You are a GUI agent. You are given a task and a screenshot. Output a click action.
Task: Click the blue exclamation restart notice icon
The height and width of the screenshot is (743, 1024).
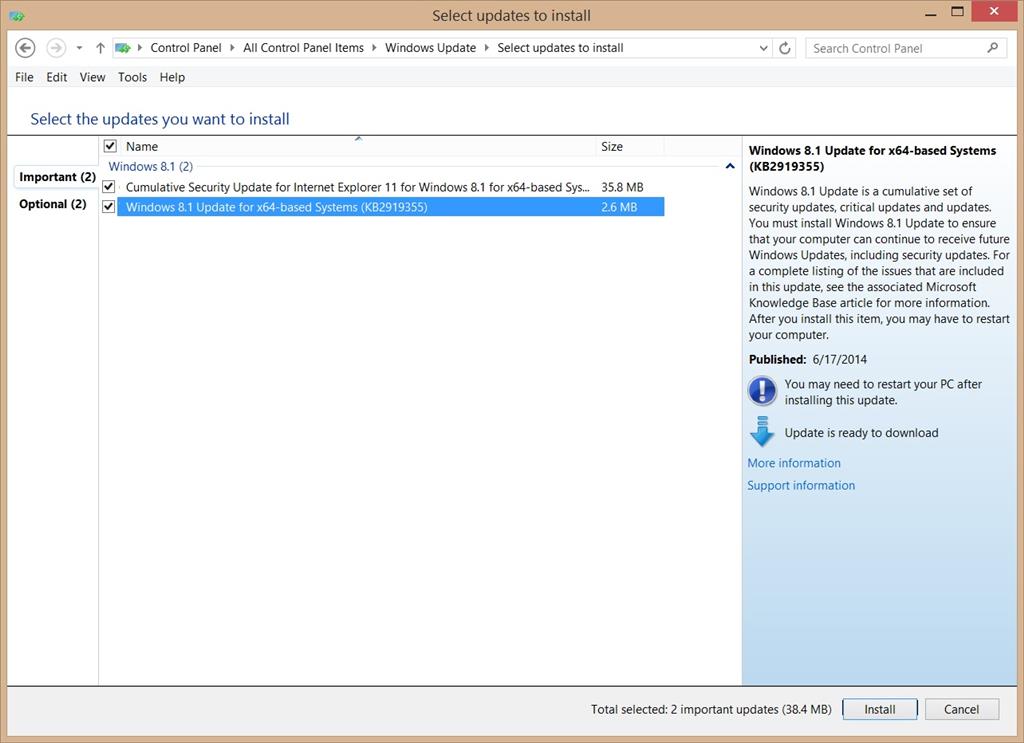(x=762, y=391)
